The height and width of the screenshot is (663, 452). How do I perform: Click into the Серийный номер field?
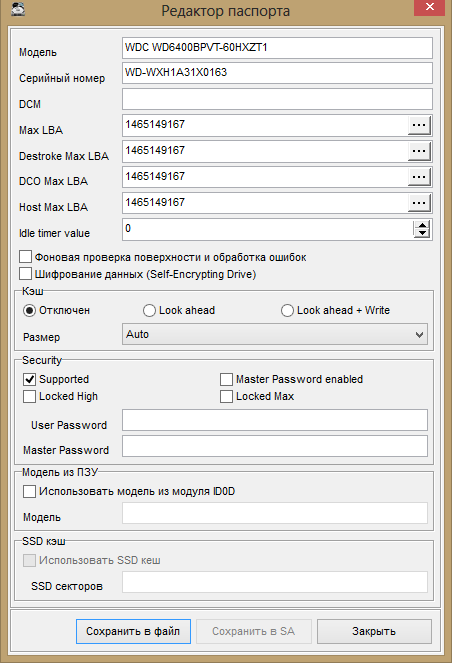(277, 73)
